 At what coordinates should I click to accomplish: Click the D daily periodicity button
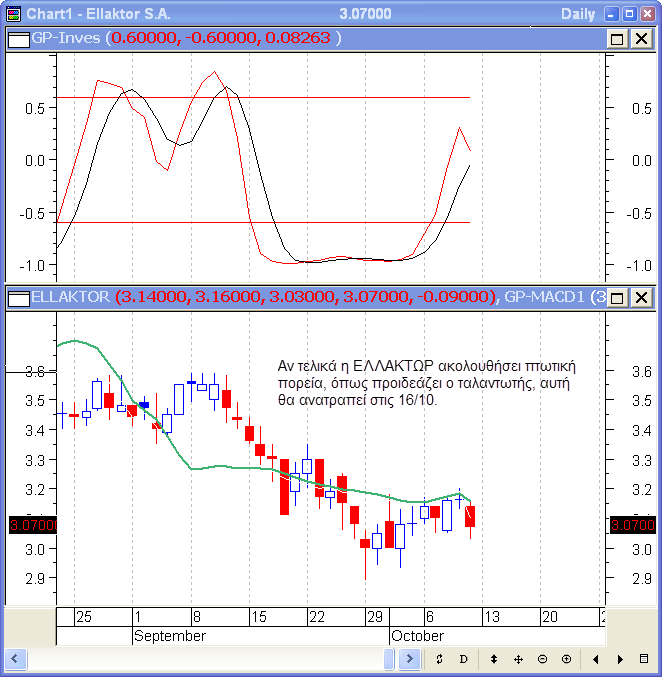(x=463, y=659)
